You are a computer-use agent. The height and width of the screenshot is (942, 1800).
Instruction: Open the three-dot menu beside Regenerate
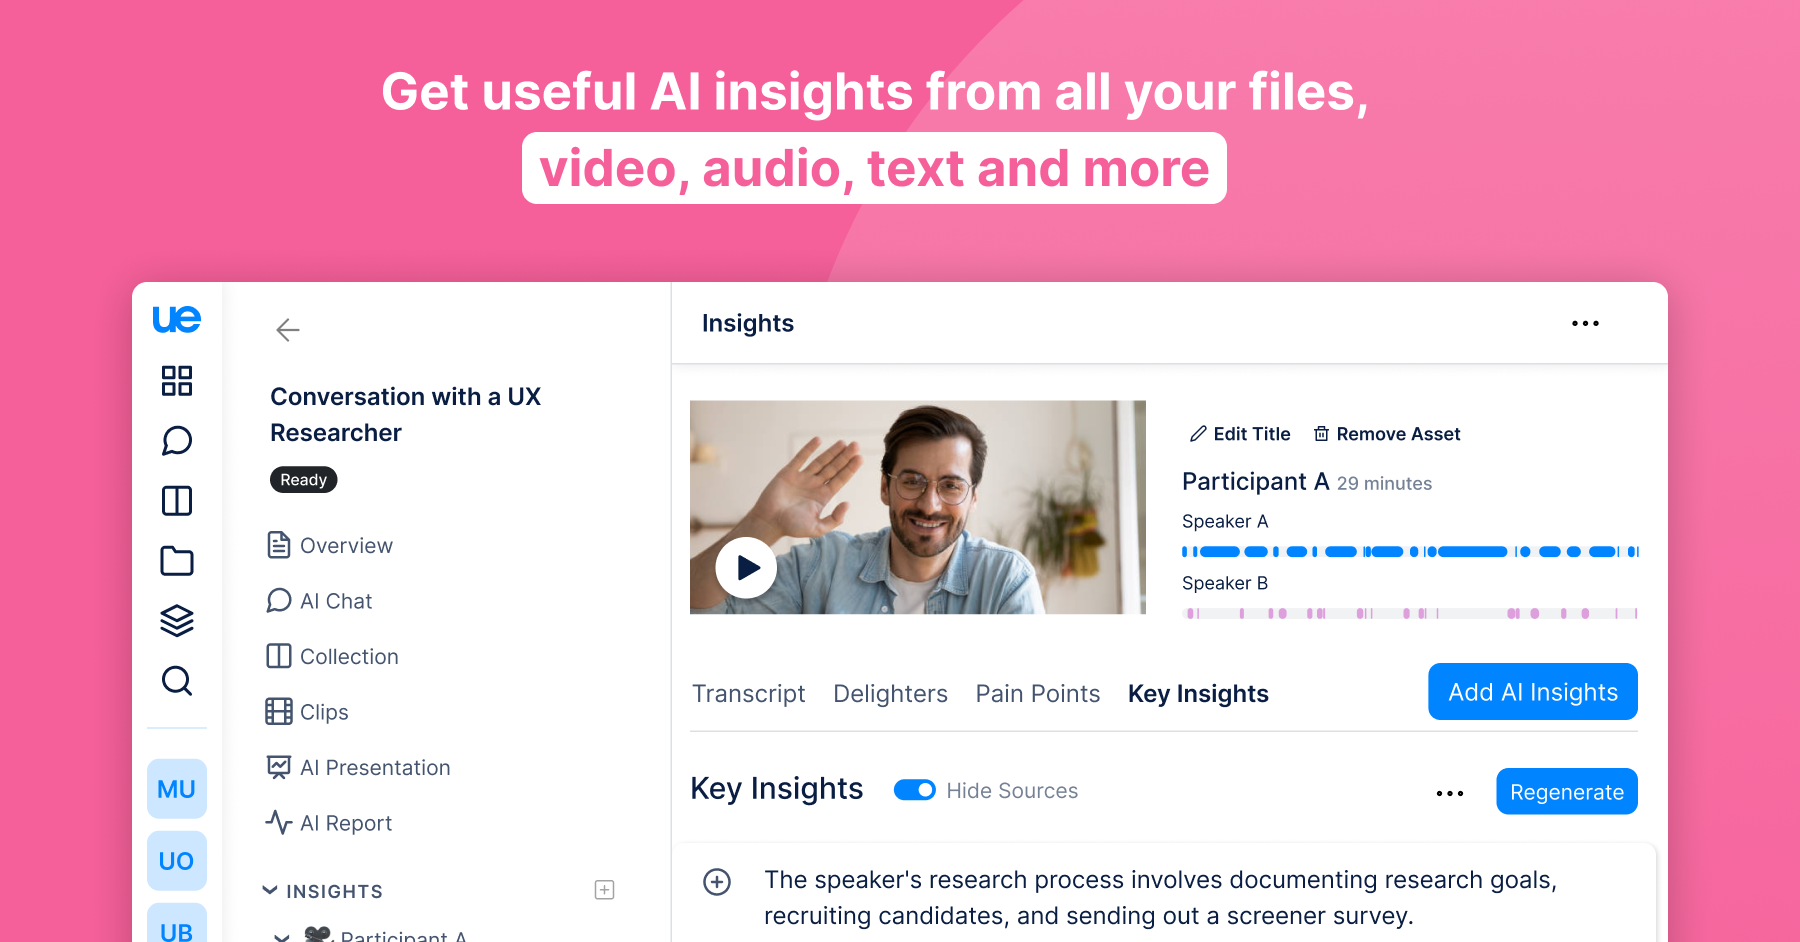click(x=1449, y=793)
